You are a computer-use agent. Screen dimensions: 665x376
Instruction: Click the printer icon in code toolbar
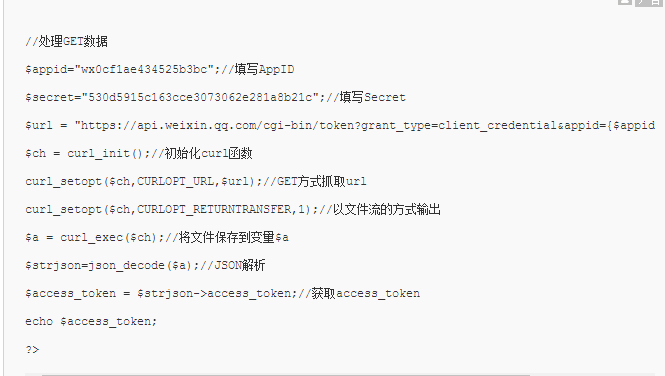655,2
